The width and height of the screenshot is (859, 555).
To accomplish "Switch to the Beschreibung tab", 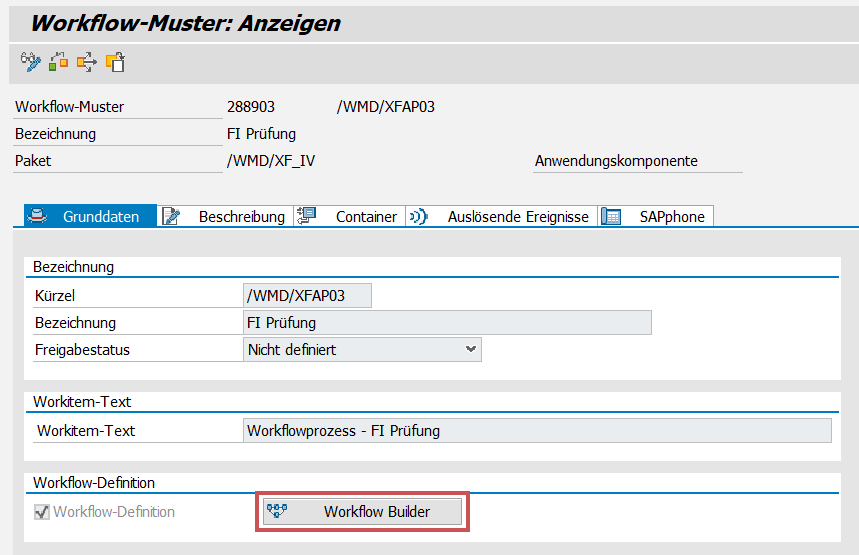I will (x=226, y=216).
